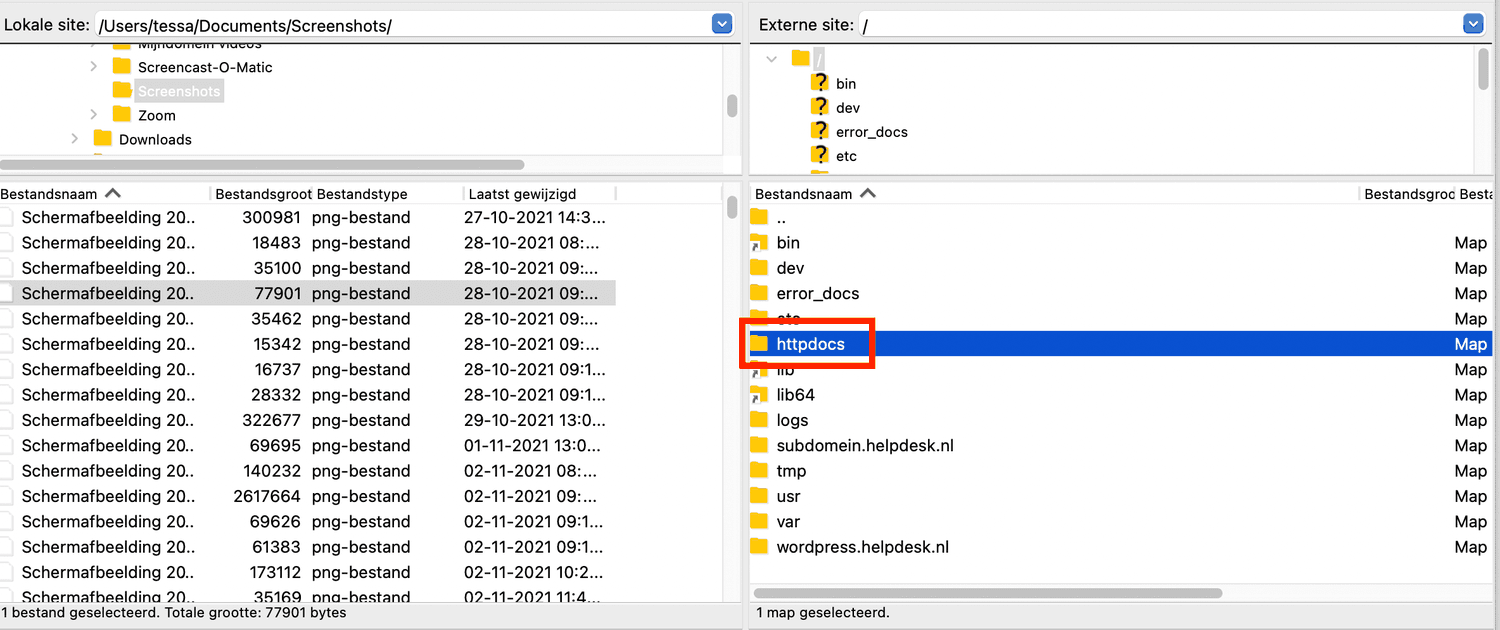Select the wordpress.helpdesk.nl folder icon

click(x=759, y=547)
